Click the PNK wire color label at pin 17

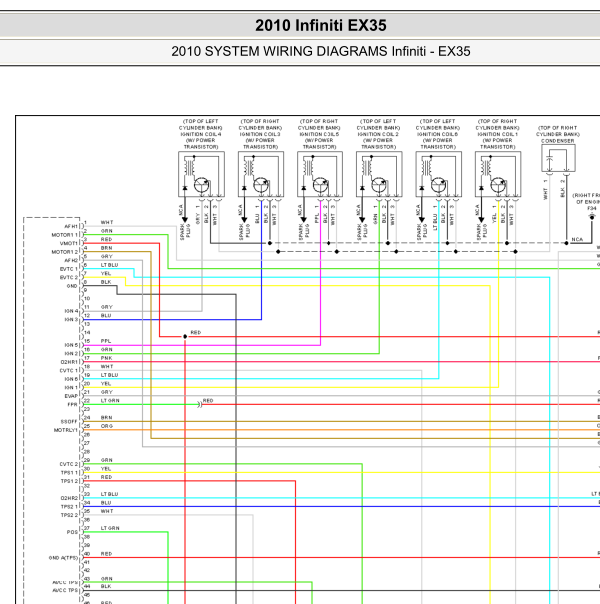click(x=106, y=358)
